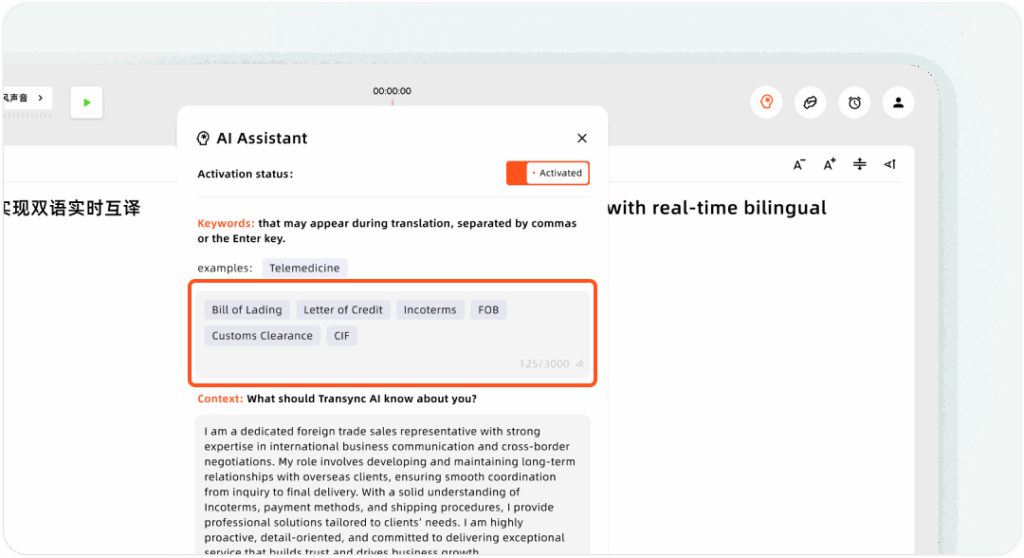Click the 00:00:00 timeline marker

[x=392, y=92]
